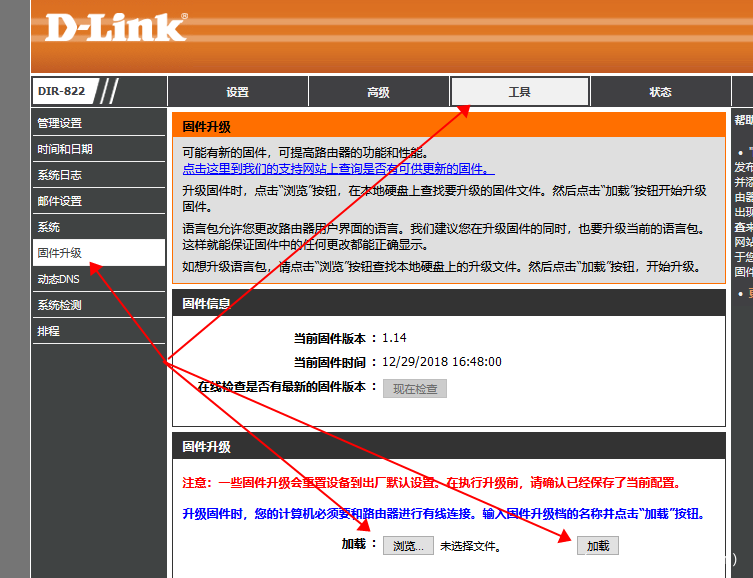Click the D-Link logo
This screenshot has height=578, width=753.
pyautogui.click(x=116, y=27)
